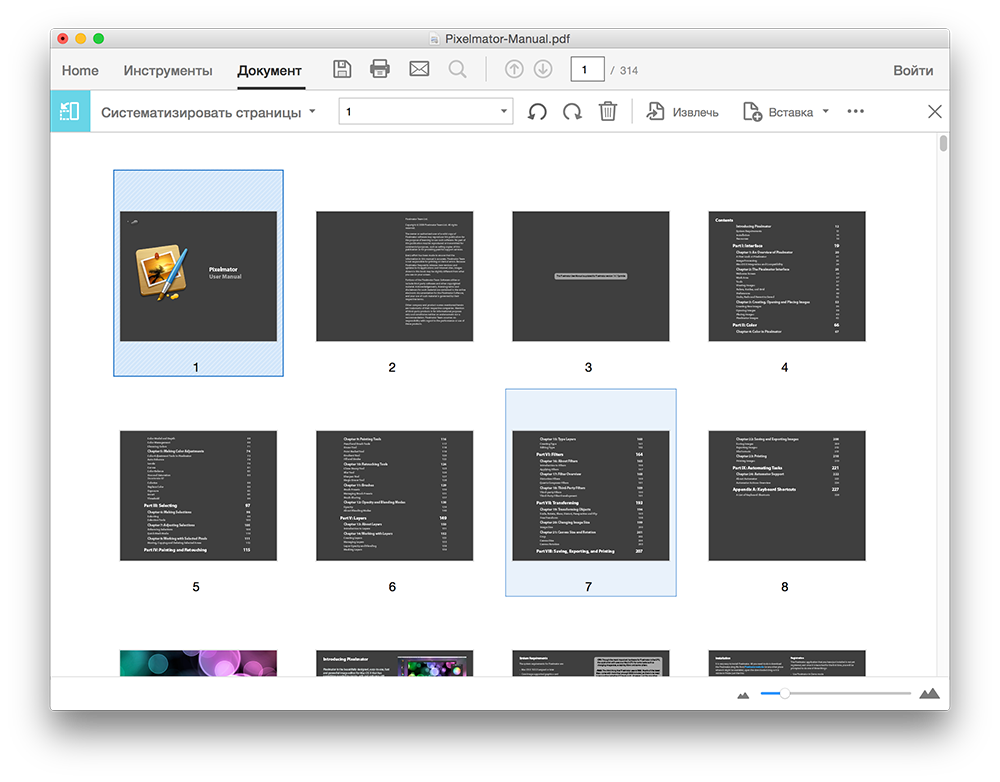Select the page 4 Contents thumbnail
1000x782 pixels.
784,276
